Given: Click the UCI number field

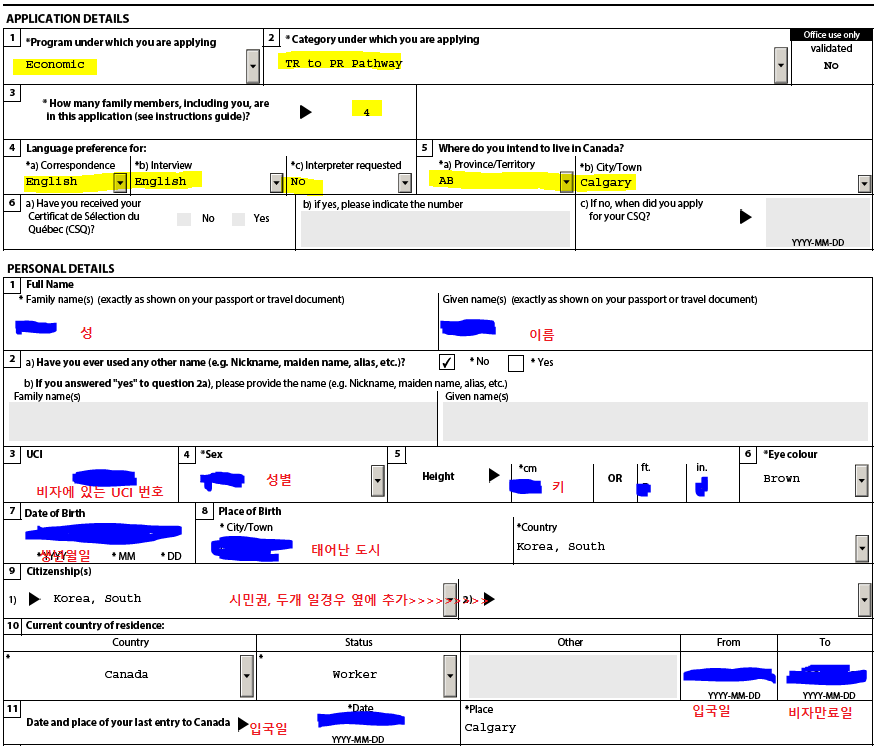Looking at the screenshot, I should click(91, 481).
